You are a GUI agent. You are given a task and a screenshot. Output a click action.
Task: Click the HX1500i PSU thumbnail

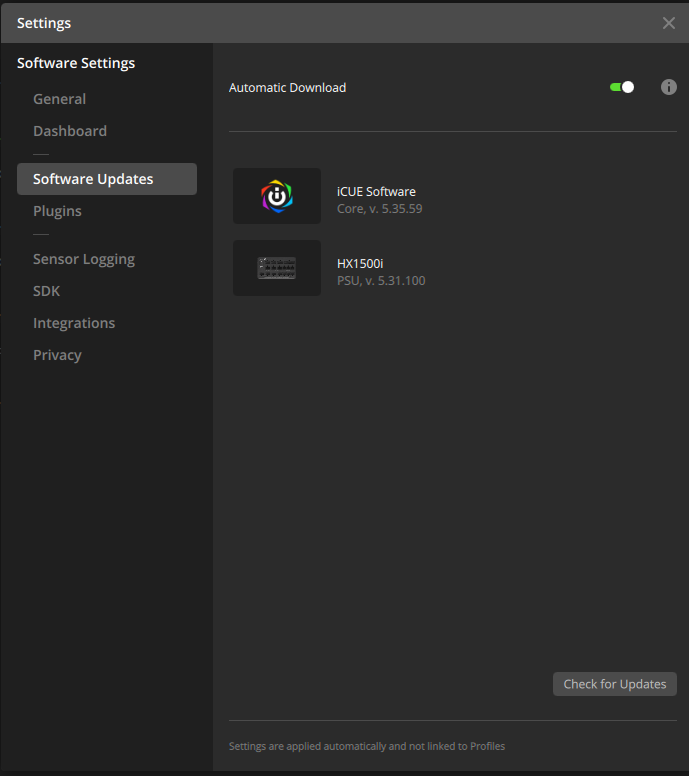tap(277, 268)
